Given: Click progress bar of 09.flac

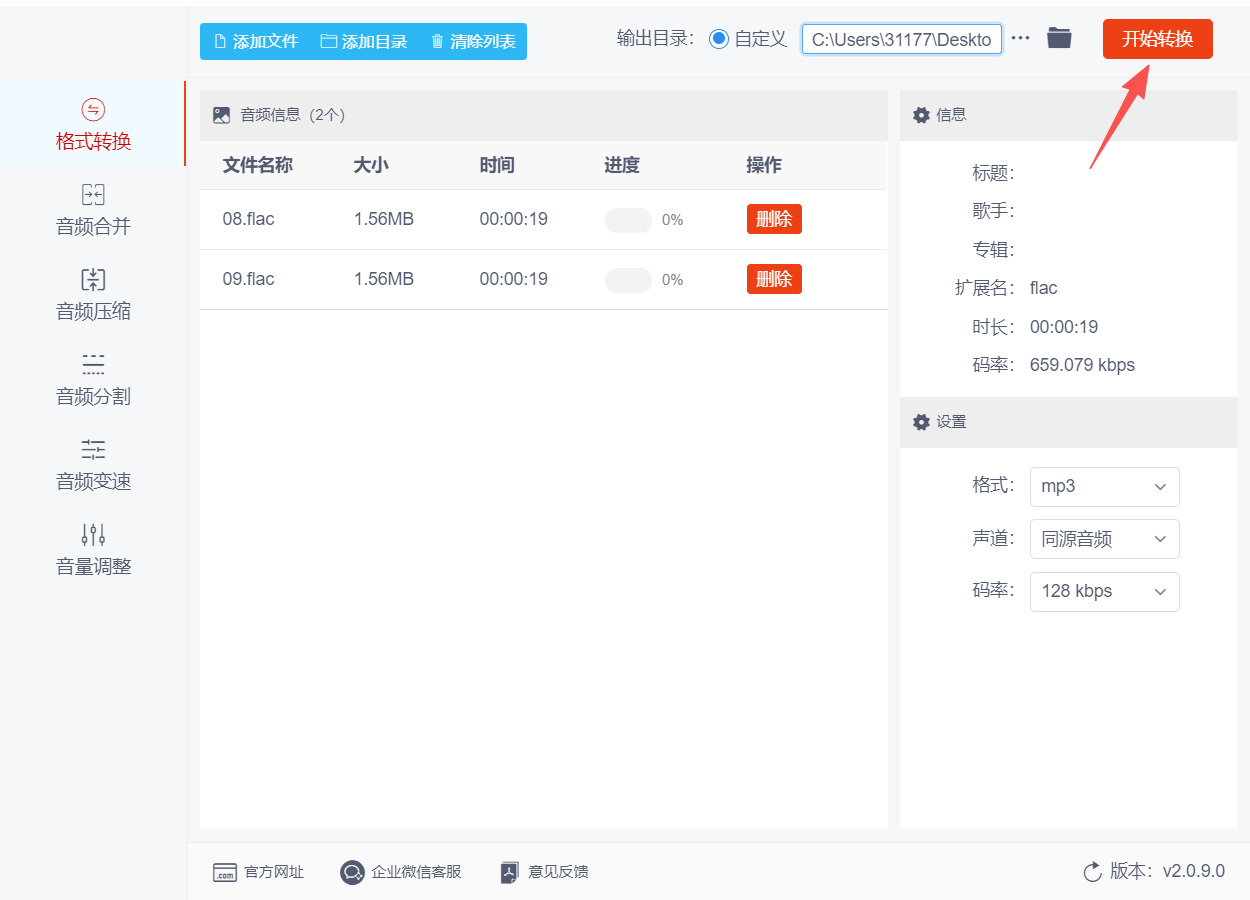Looking at the screenshot, I should [x=628, y=280].
